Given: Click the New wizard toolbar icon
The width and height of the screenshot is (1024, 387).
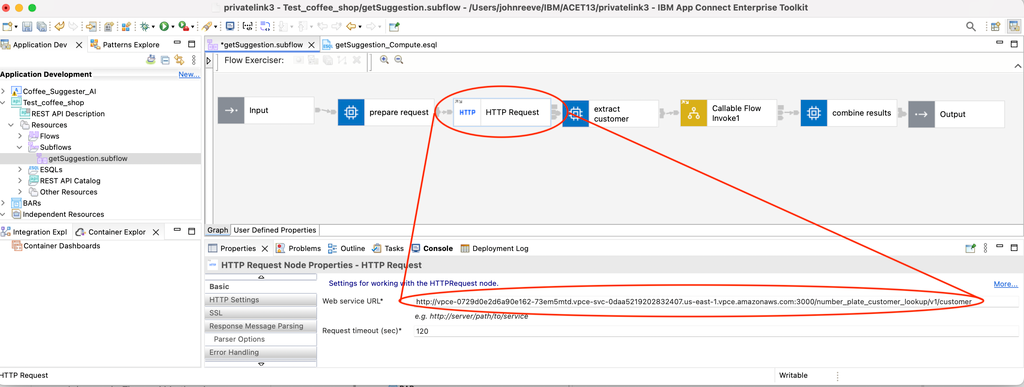Looking at the screenshot, I should [x=8, y=27].
